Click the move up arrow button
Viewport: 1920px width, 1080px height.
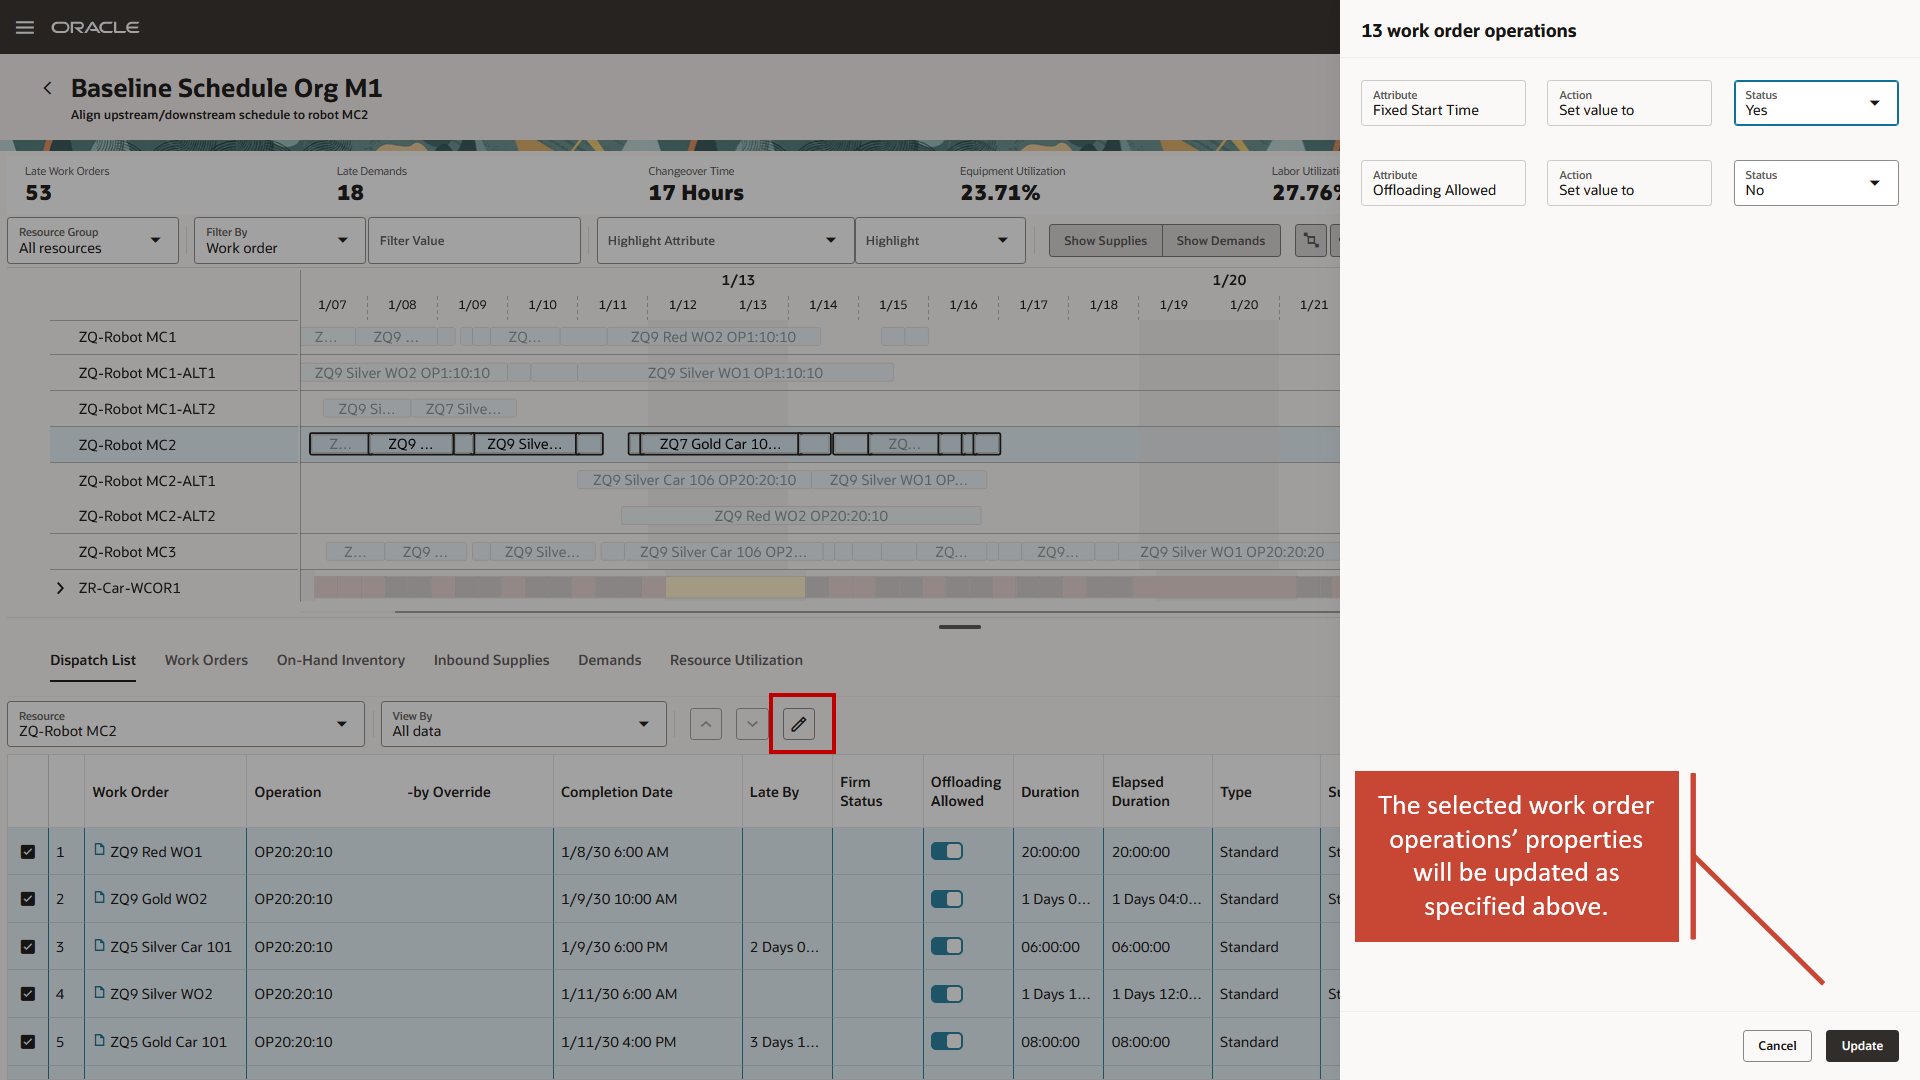(706, 724)
